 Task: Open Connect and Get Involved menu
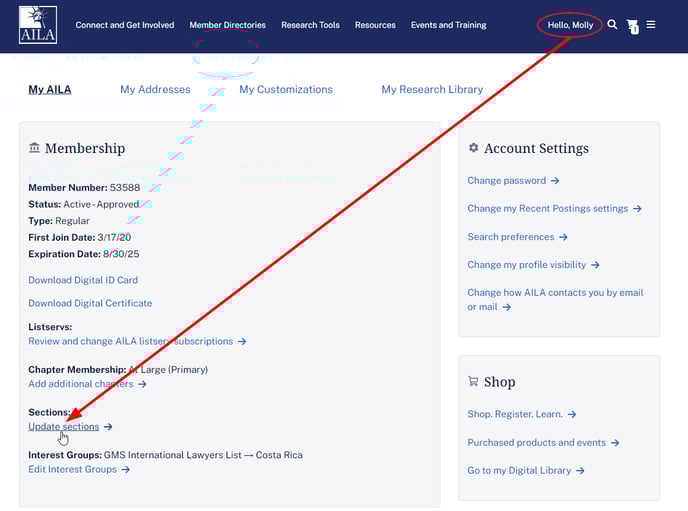click(x=124, y=25)
